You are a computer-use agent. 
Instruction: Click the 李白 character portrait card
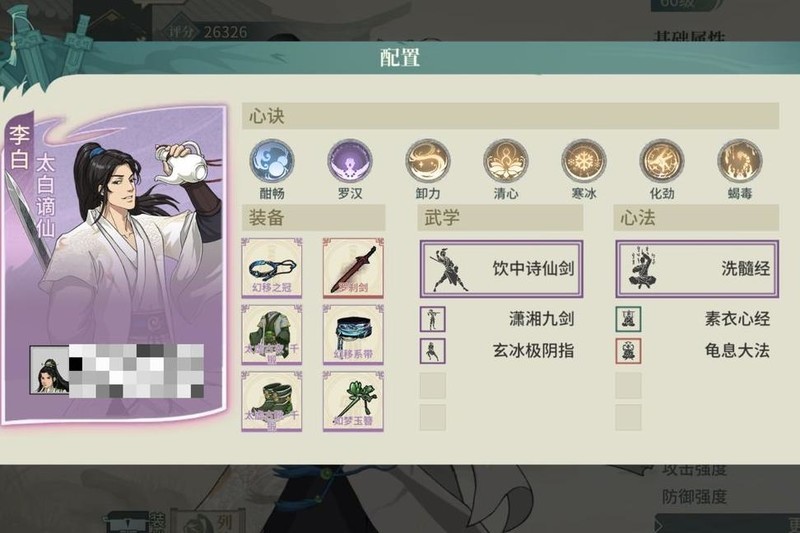(x=115, y=264)
